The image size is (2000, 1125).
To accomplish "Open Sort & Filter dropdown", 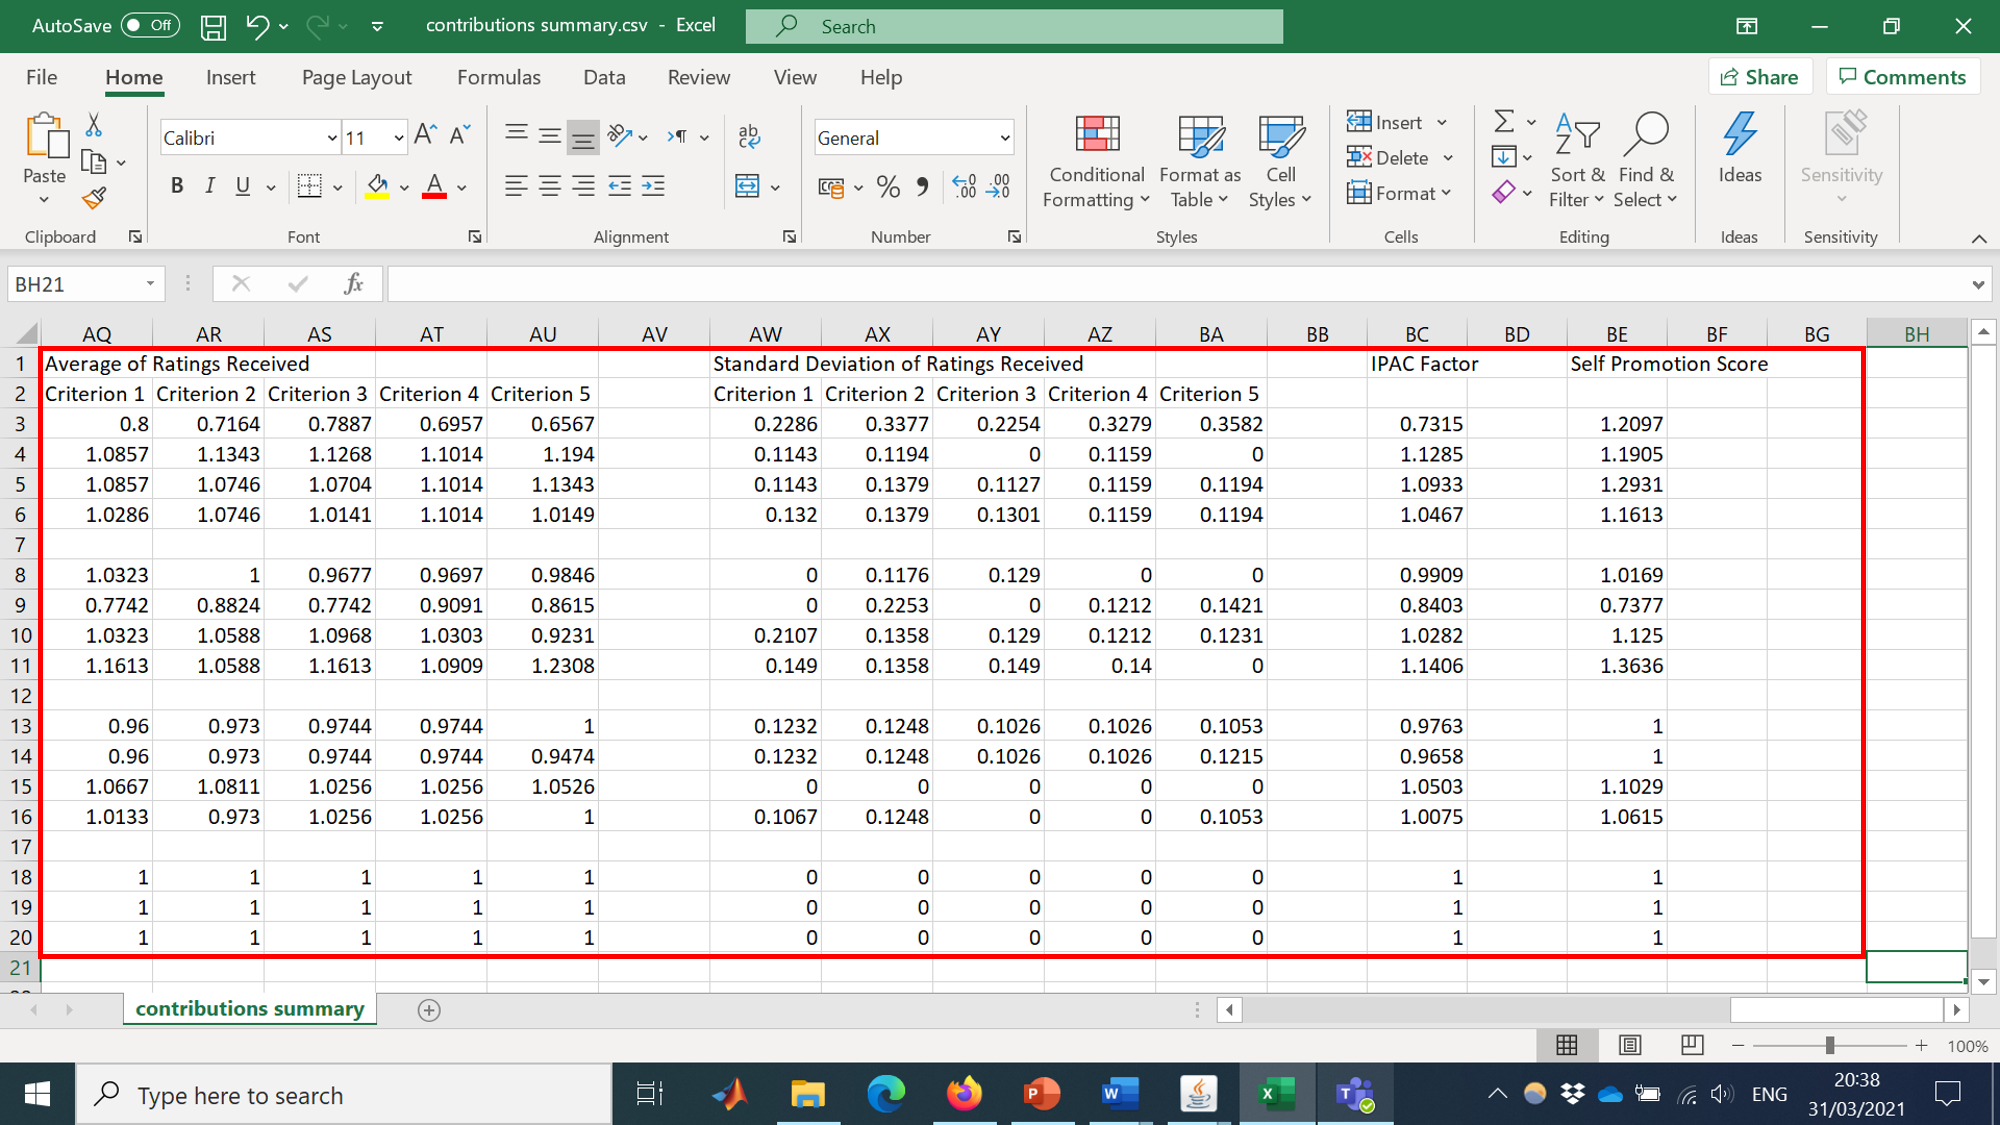I will tap(1577, 161).
